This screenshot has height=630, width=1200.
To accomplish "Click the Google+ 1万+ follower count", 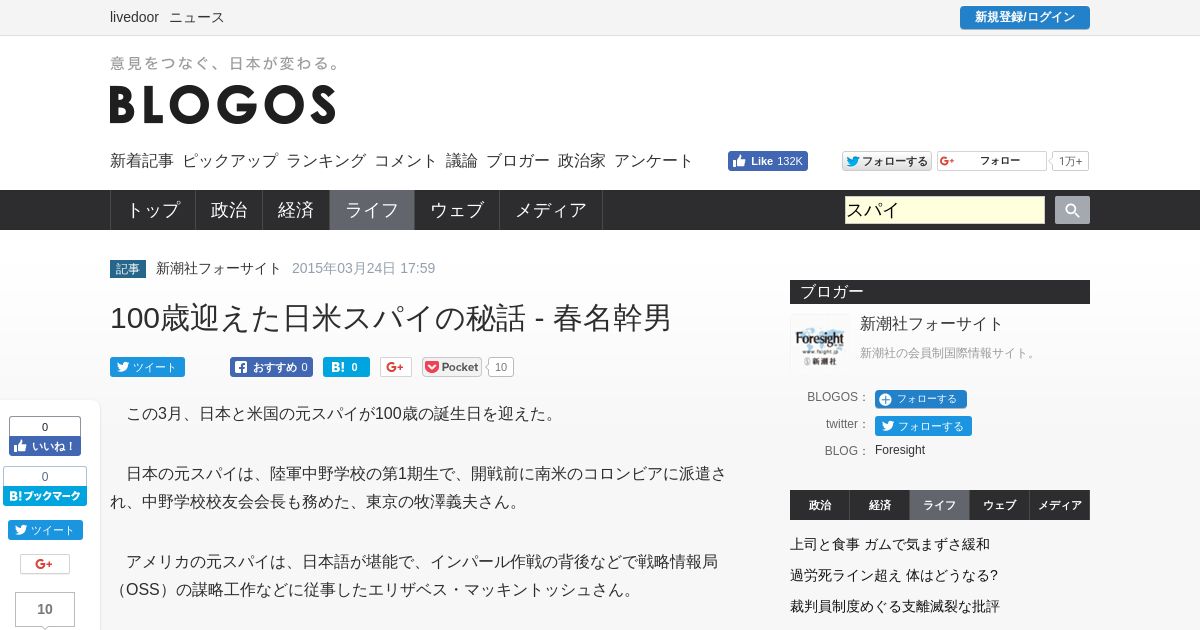I will pyautogui.click(x=1071, y=161).
